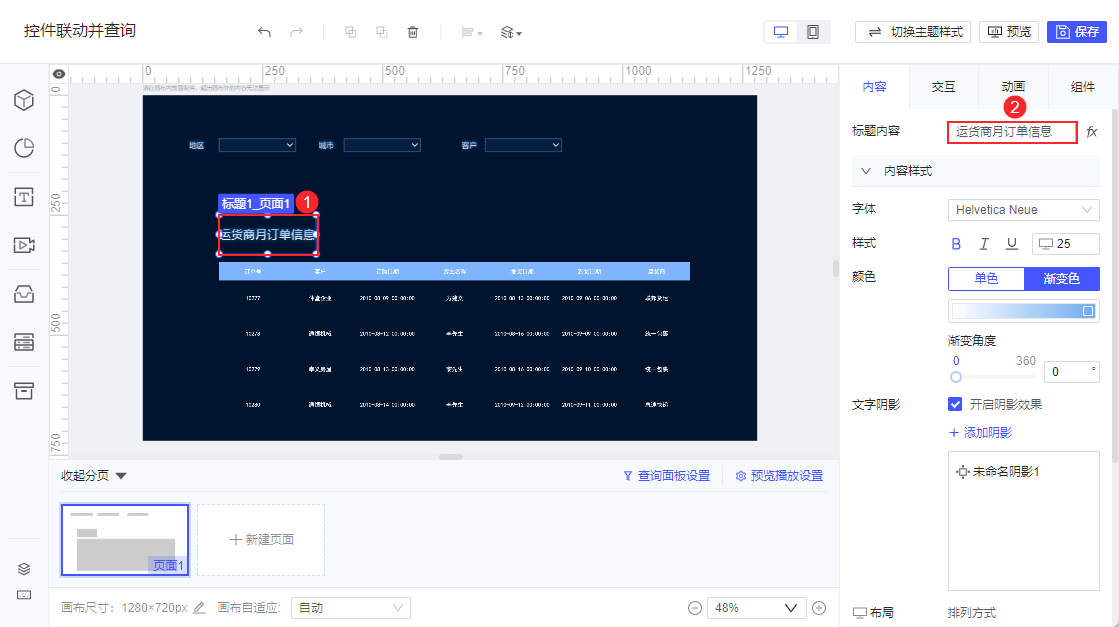The image size is (1119, 627).
Task: Toggle bold text style
Action: click(x=956, y=244)
